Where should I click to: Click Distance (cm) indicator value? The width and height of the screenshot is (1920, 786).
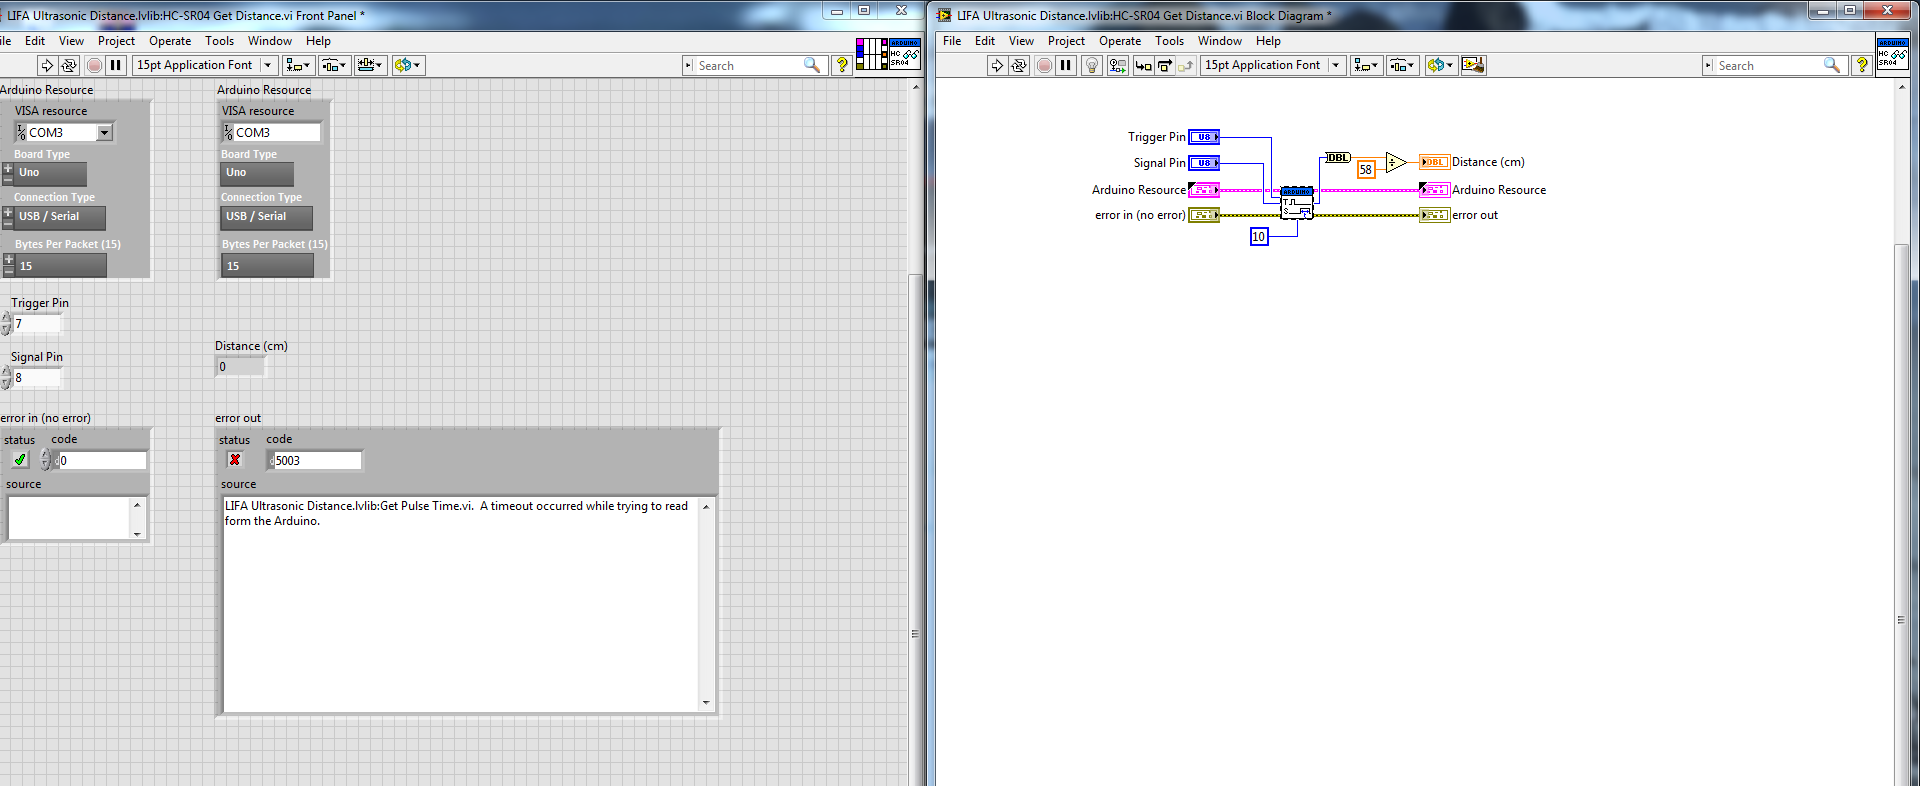240,367
